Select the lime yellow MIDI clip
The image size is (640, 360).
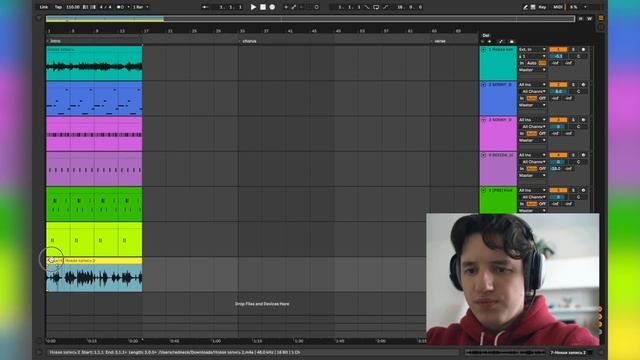point(94,239)
